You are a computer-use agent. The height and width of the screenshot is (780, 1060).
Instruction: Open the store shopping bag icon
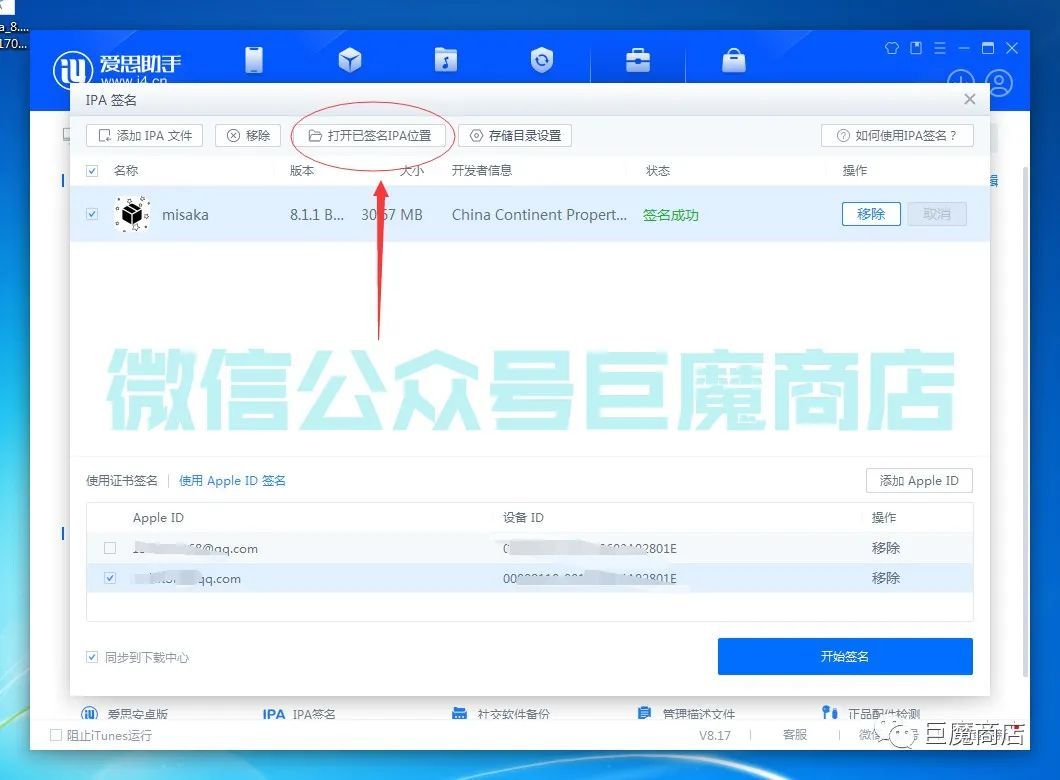(x=733, y=60)
